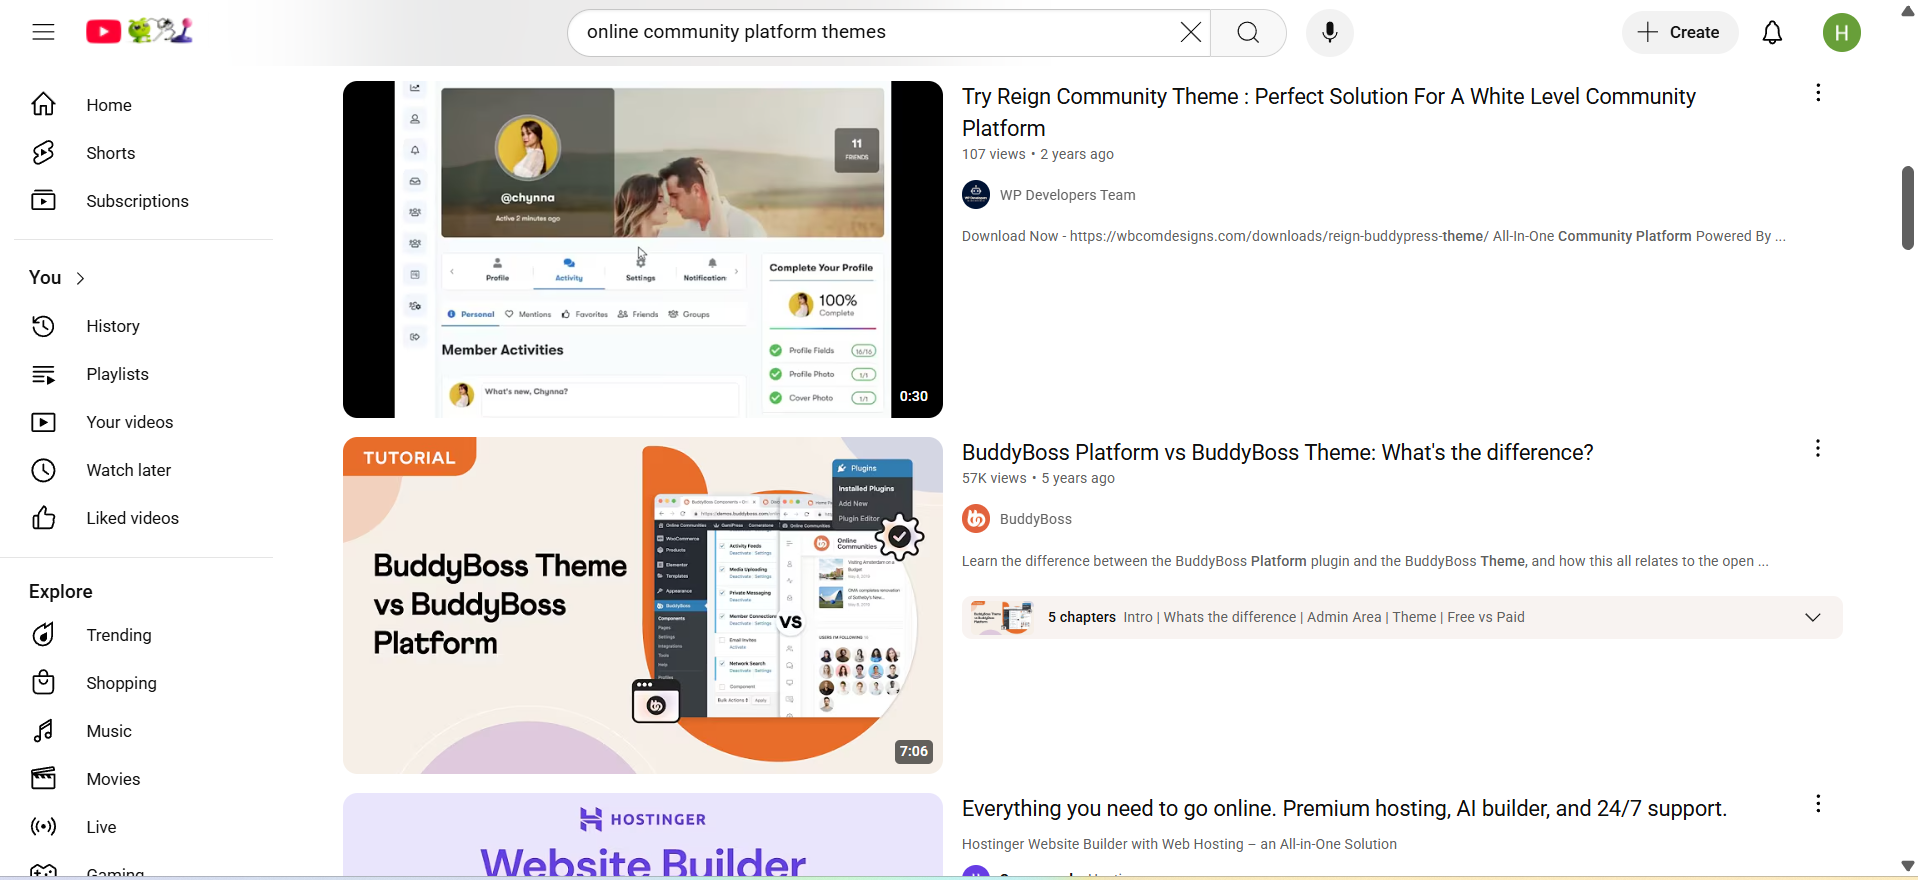Image resolution: width=1918 pixels, height=880 pixels.
Task: Open Watch later in sidebar
Action: point(128,470)
